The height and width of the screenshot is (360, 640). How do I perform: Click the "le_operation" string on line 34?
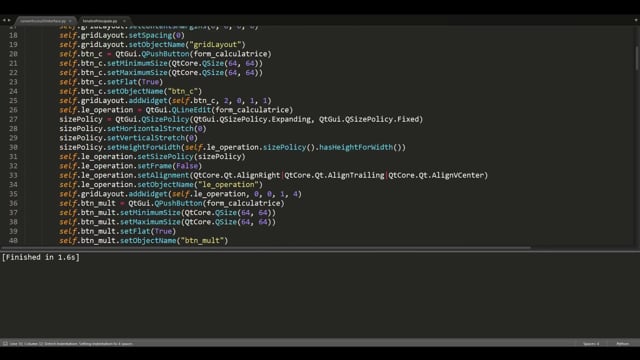coord(228,184)
